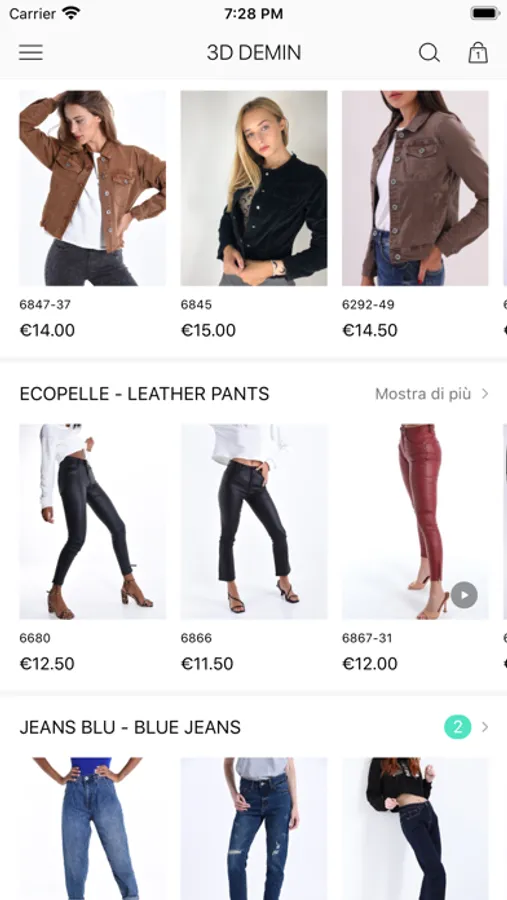Tap the 3D DEMIN store title
Viewport: 507px width, 900px height.
(x=254, y=53)
